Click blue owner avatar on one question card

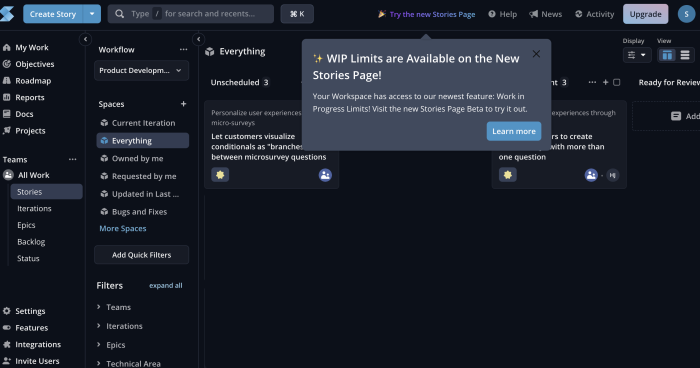[x=591, y=175]
